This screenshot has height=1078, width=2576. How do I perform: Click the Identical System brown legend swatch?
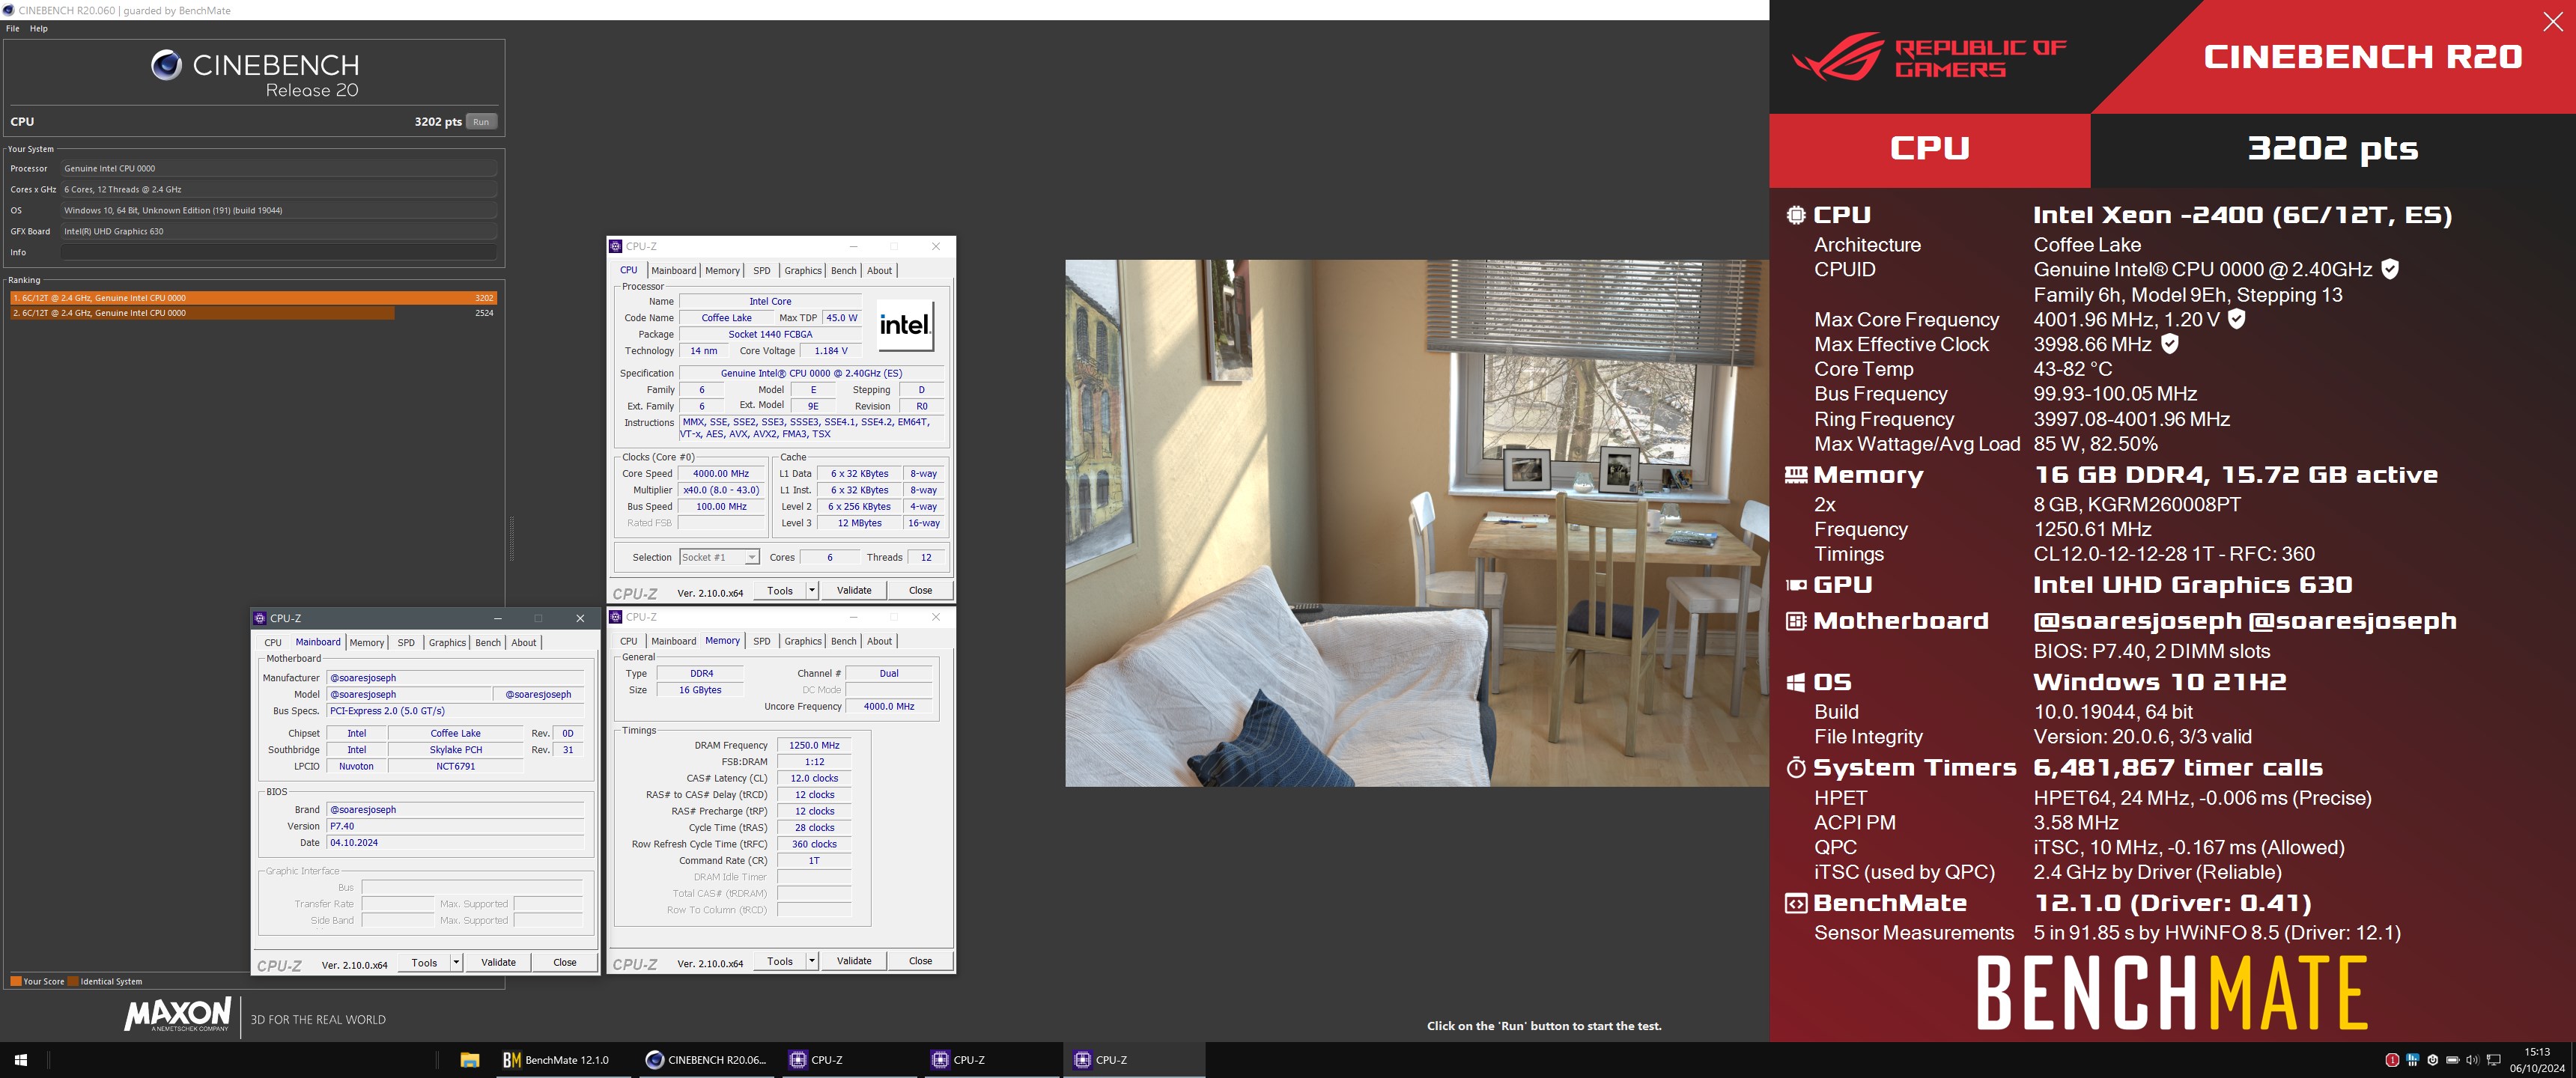point(72,982)
